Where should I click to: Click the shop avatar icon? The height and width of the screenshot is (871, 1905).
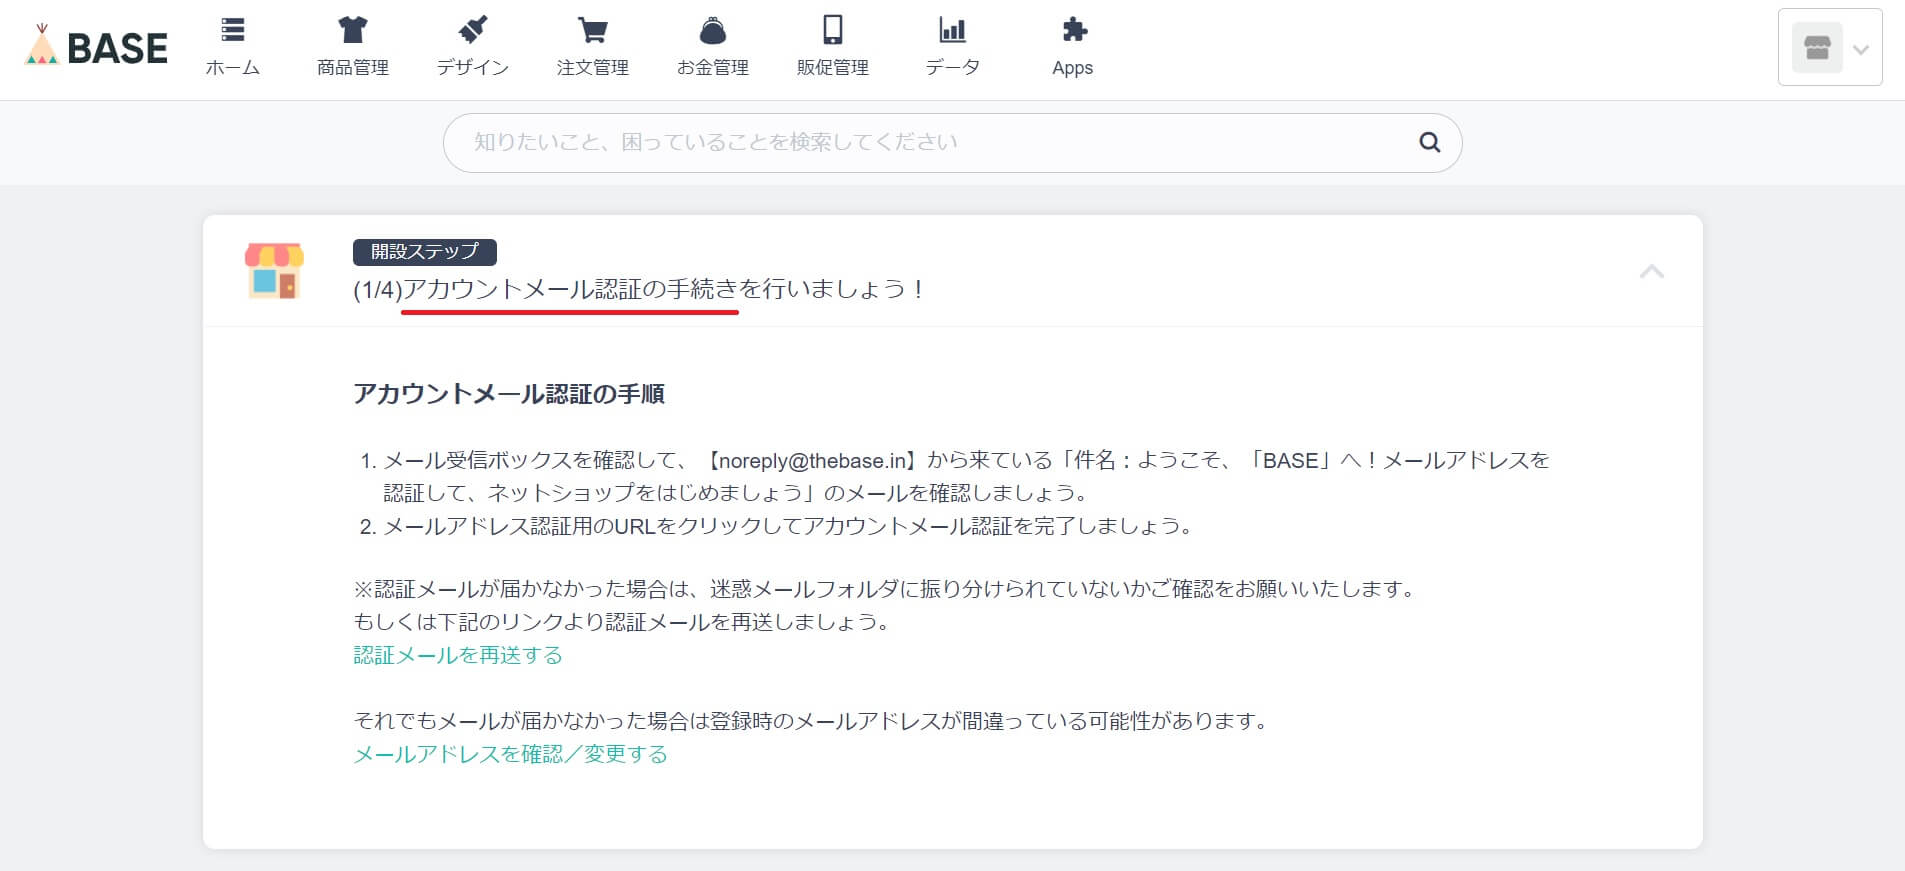point(1816,48)
